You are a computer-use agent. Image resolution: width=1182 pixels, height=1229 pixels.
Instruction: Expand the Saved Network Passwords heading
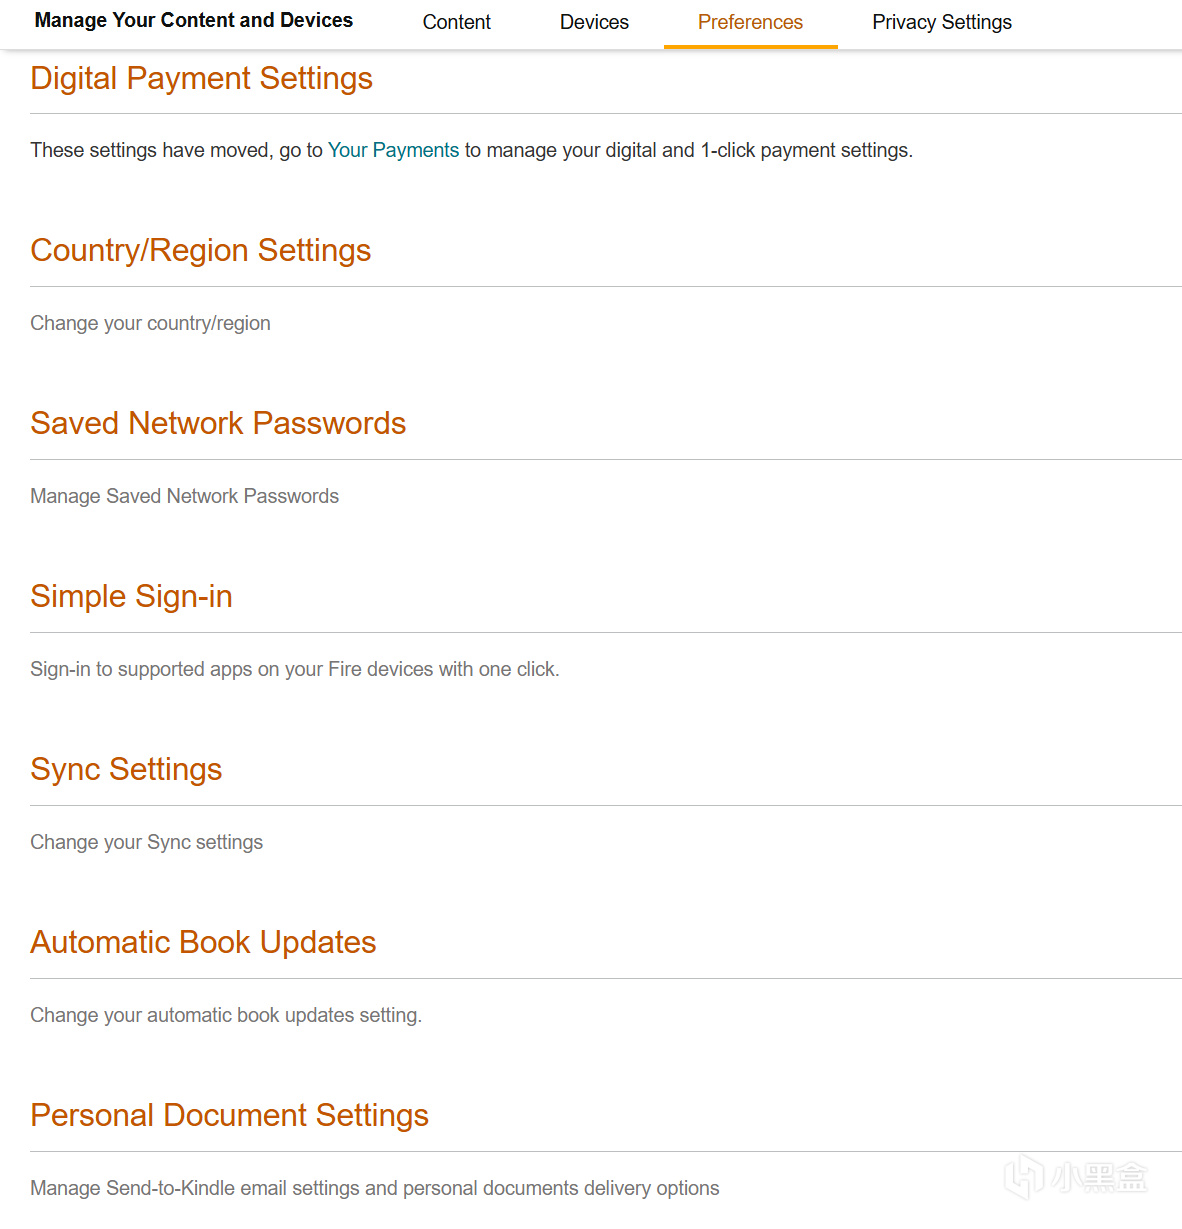click(x=218, y=423)
